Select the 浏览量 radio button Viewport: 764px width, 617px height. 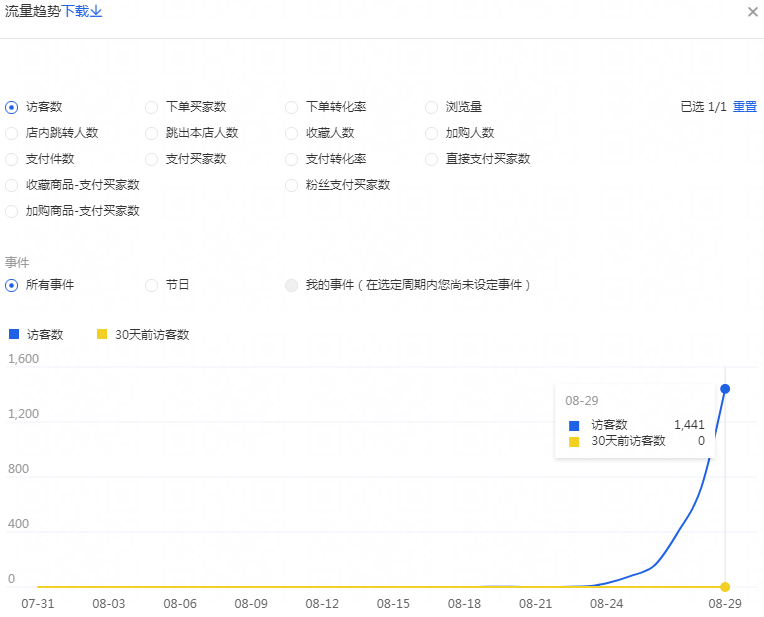[x=431, y=107]
